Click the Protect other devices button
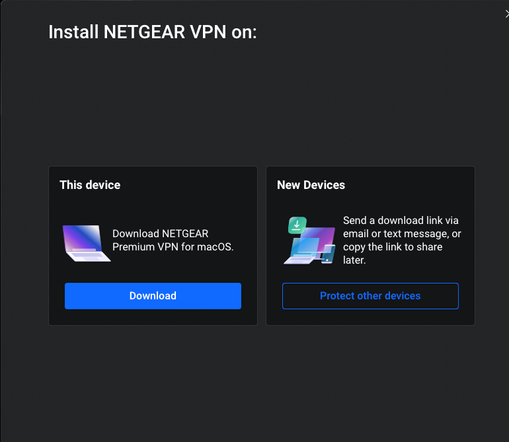The height and width of the screenshot is (442, 509). (370, 296)
